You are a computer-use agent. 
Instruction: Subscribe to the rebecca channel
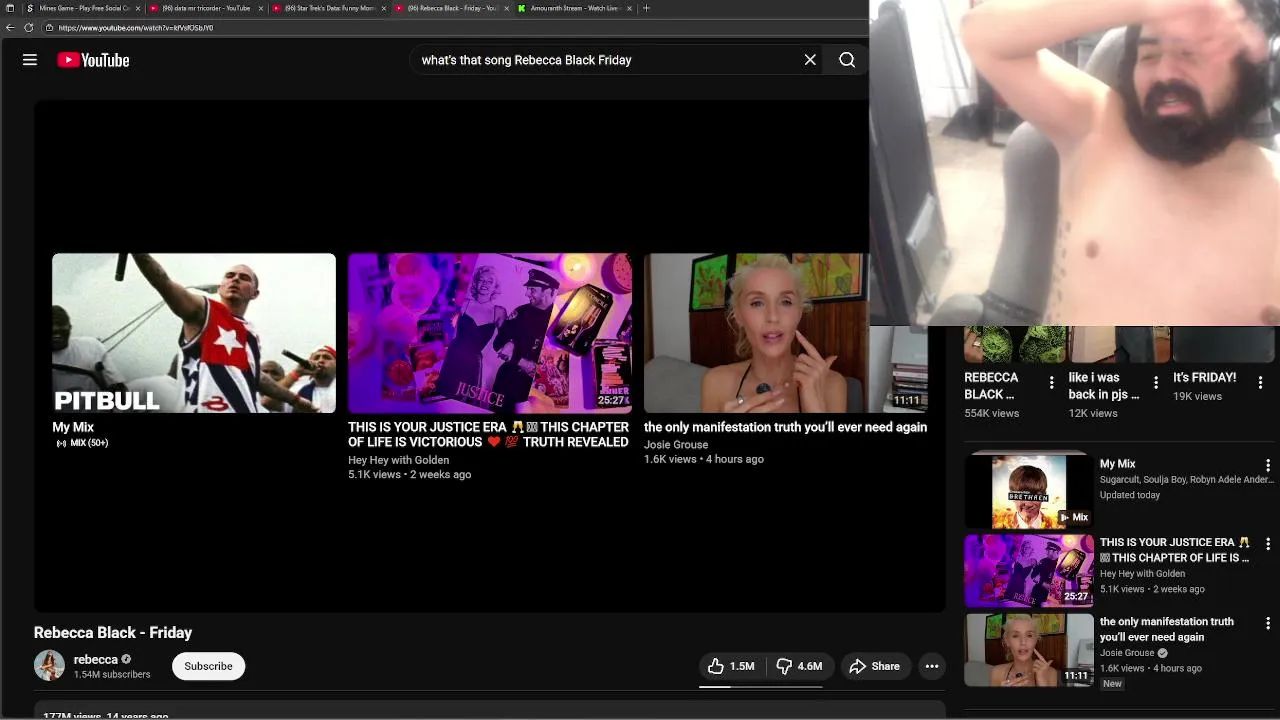[x=208, y=666]
